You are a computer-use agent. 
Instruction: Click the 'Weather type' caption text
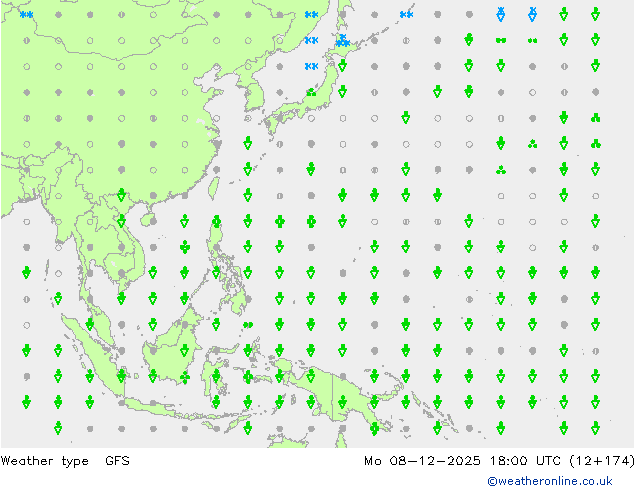point(44,461)
